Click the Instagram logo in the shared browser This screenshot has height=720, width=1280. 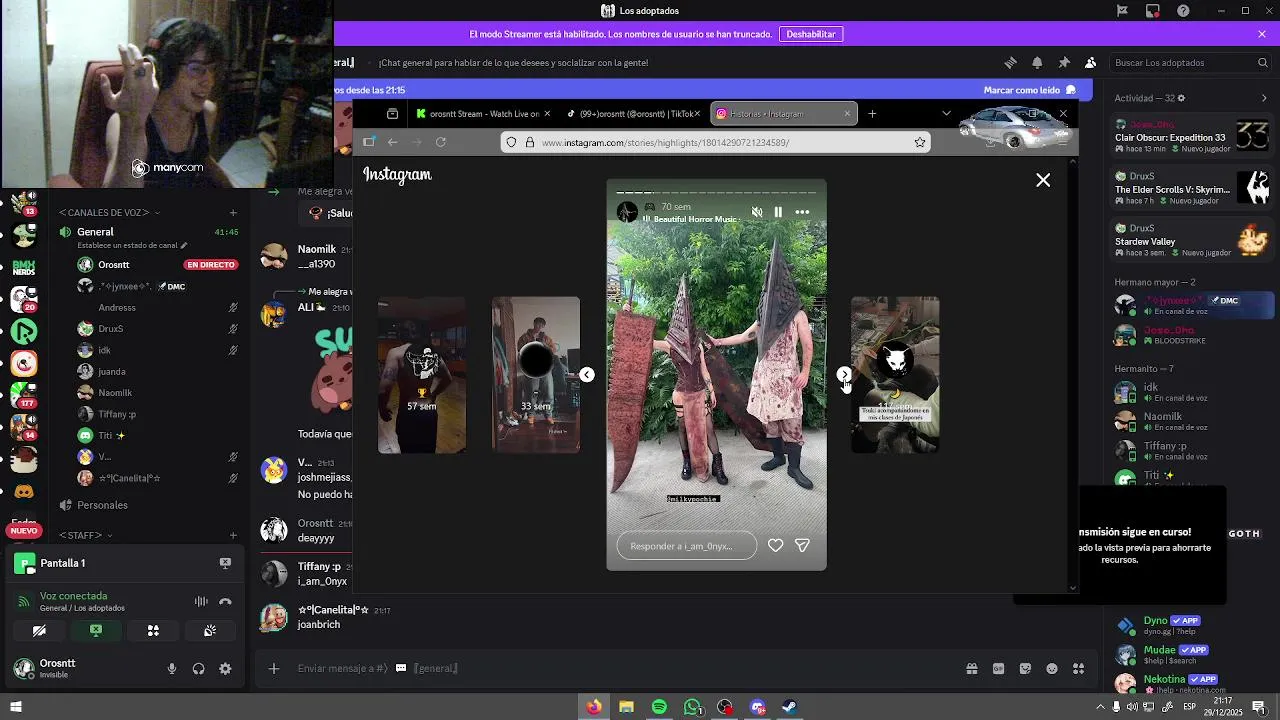pyautogui.click(x=397, y=175)
